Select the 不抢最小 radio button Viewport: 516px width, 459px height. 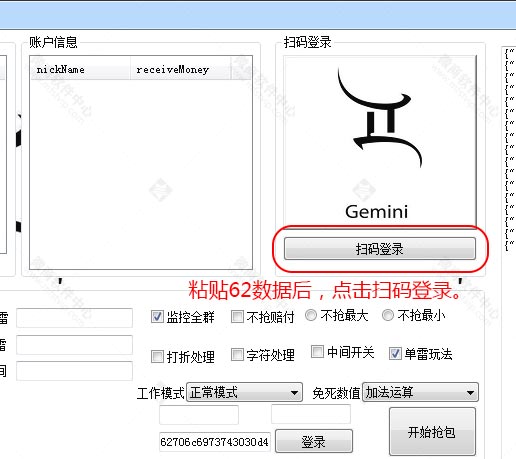[388, 315]
